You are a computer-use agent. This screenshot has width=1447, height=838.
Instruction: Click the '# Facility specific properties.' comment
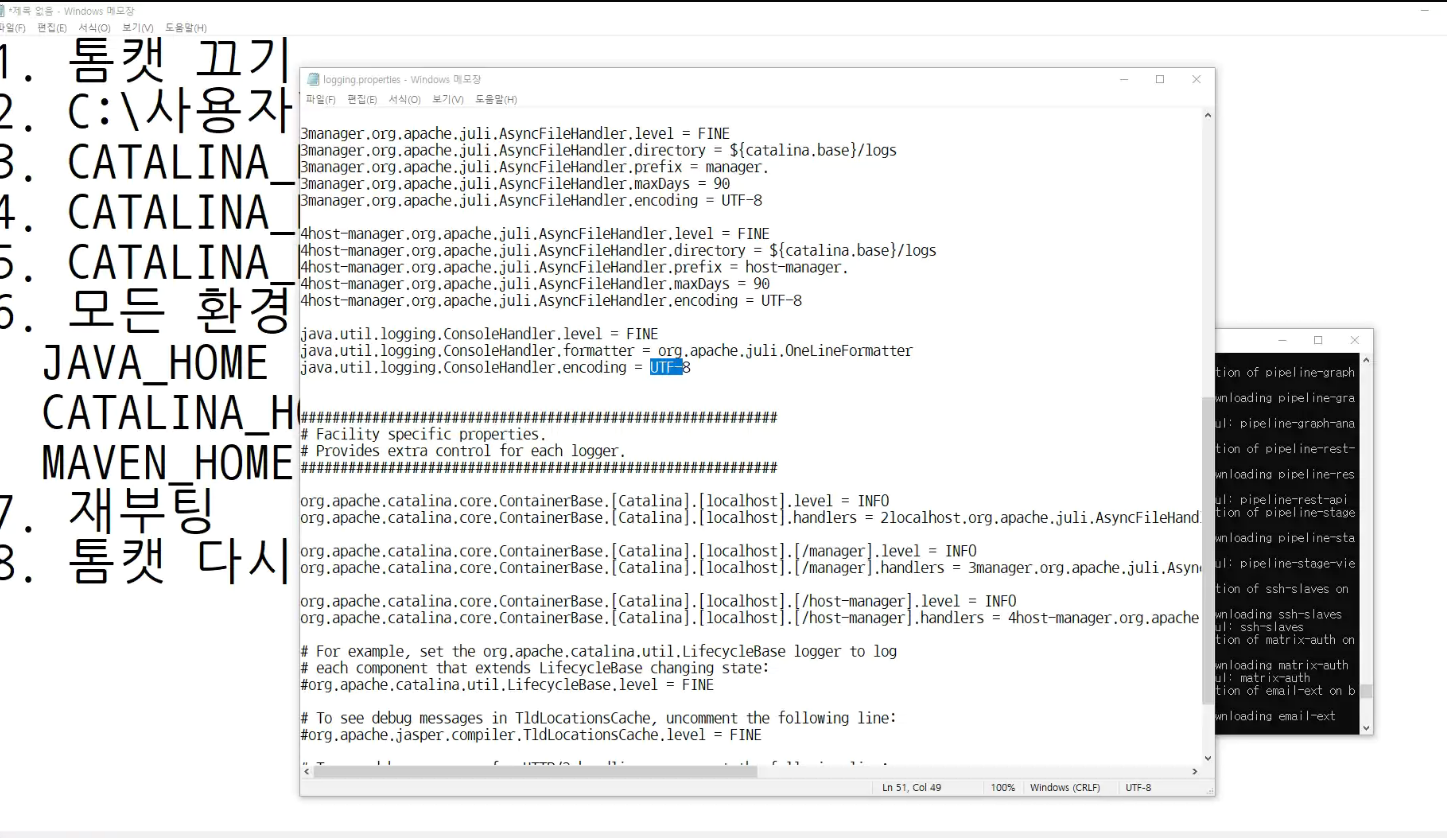click(x=423, y=434)
